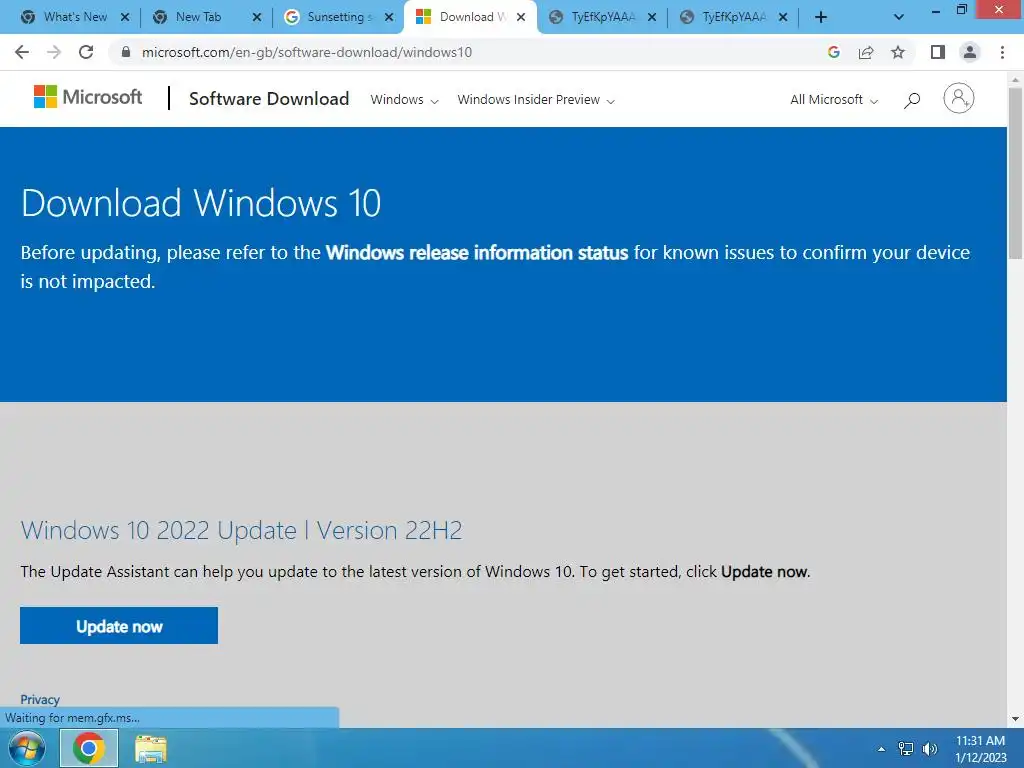Expand Windows Insider Preview dropdown
1024x768 pixels.
pos(536,100)
